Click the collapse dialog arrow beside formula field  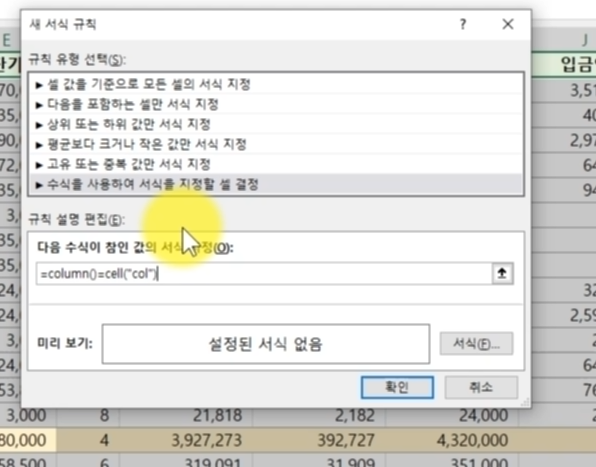pos(502,274)
